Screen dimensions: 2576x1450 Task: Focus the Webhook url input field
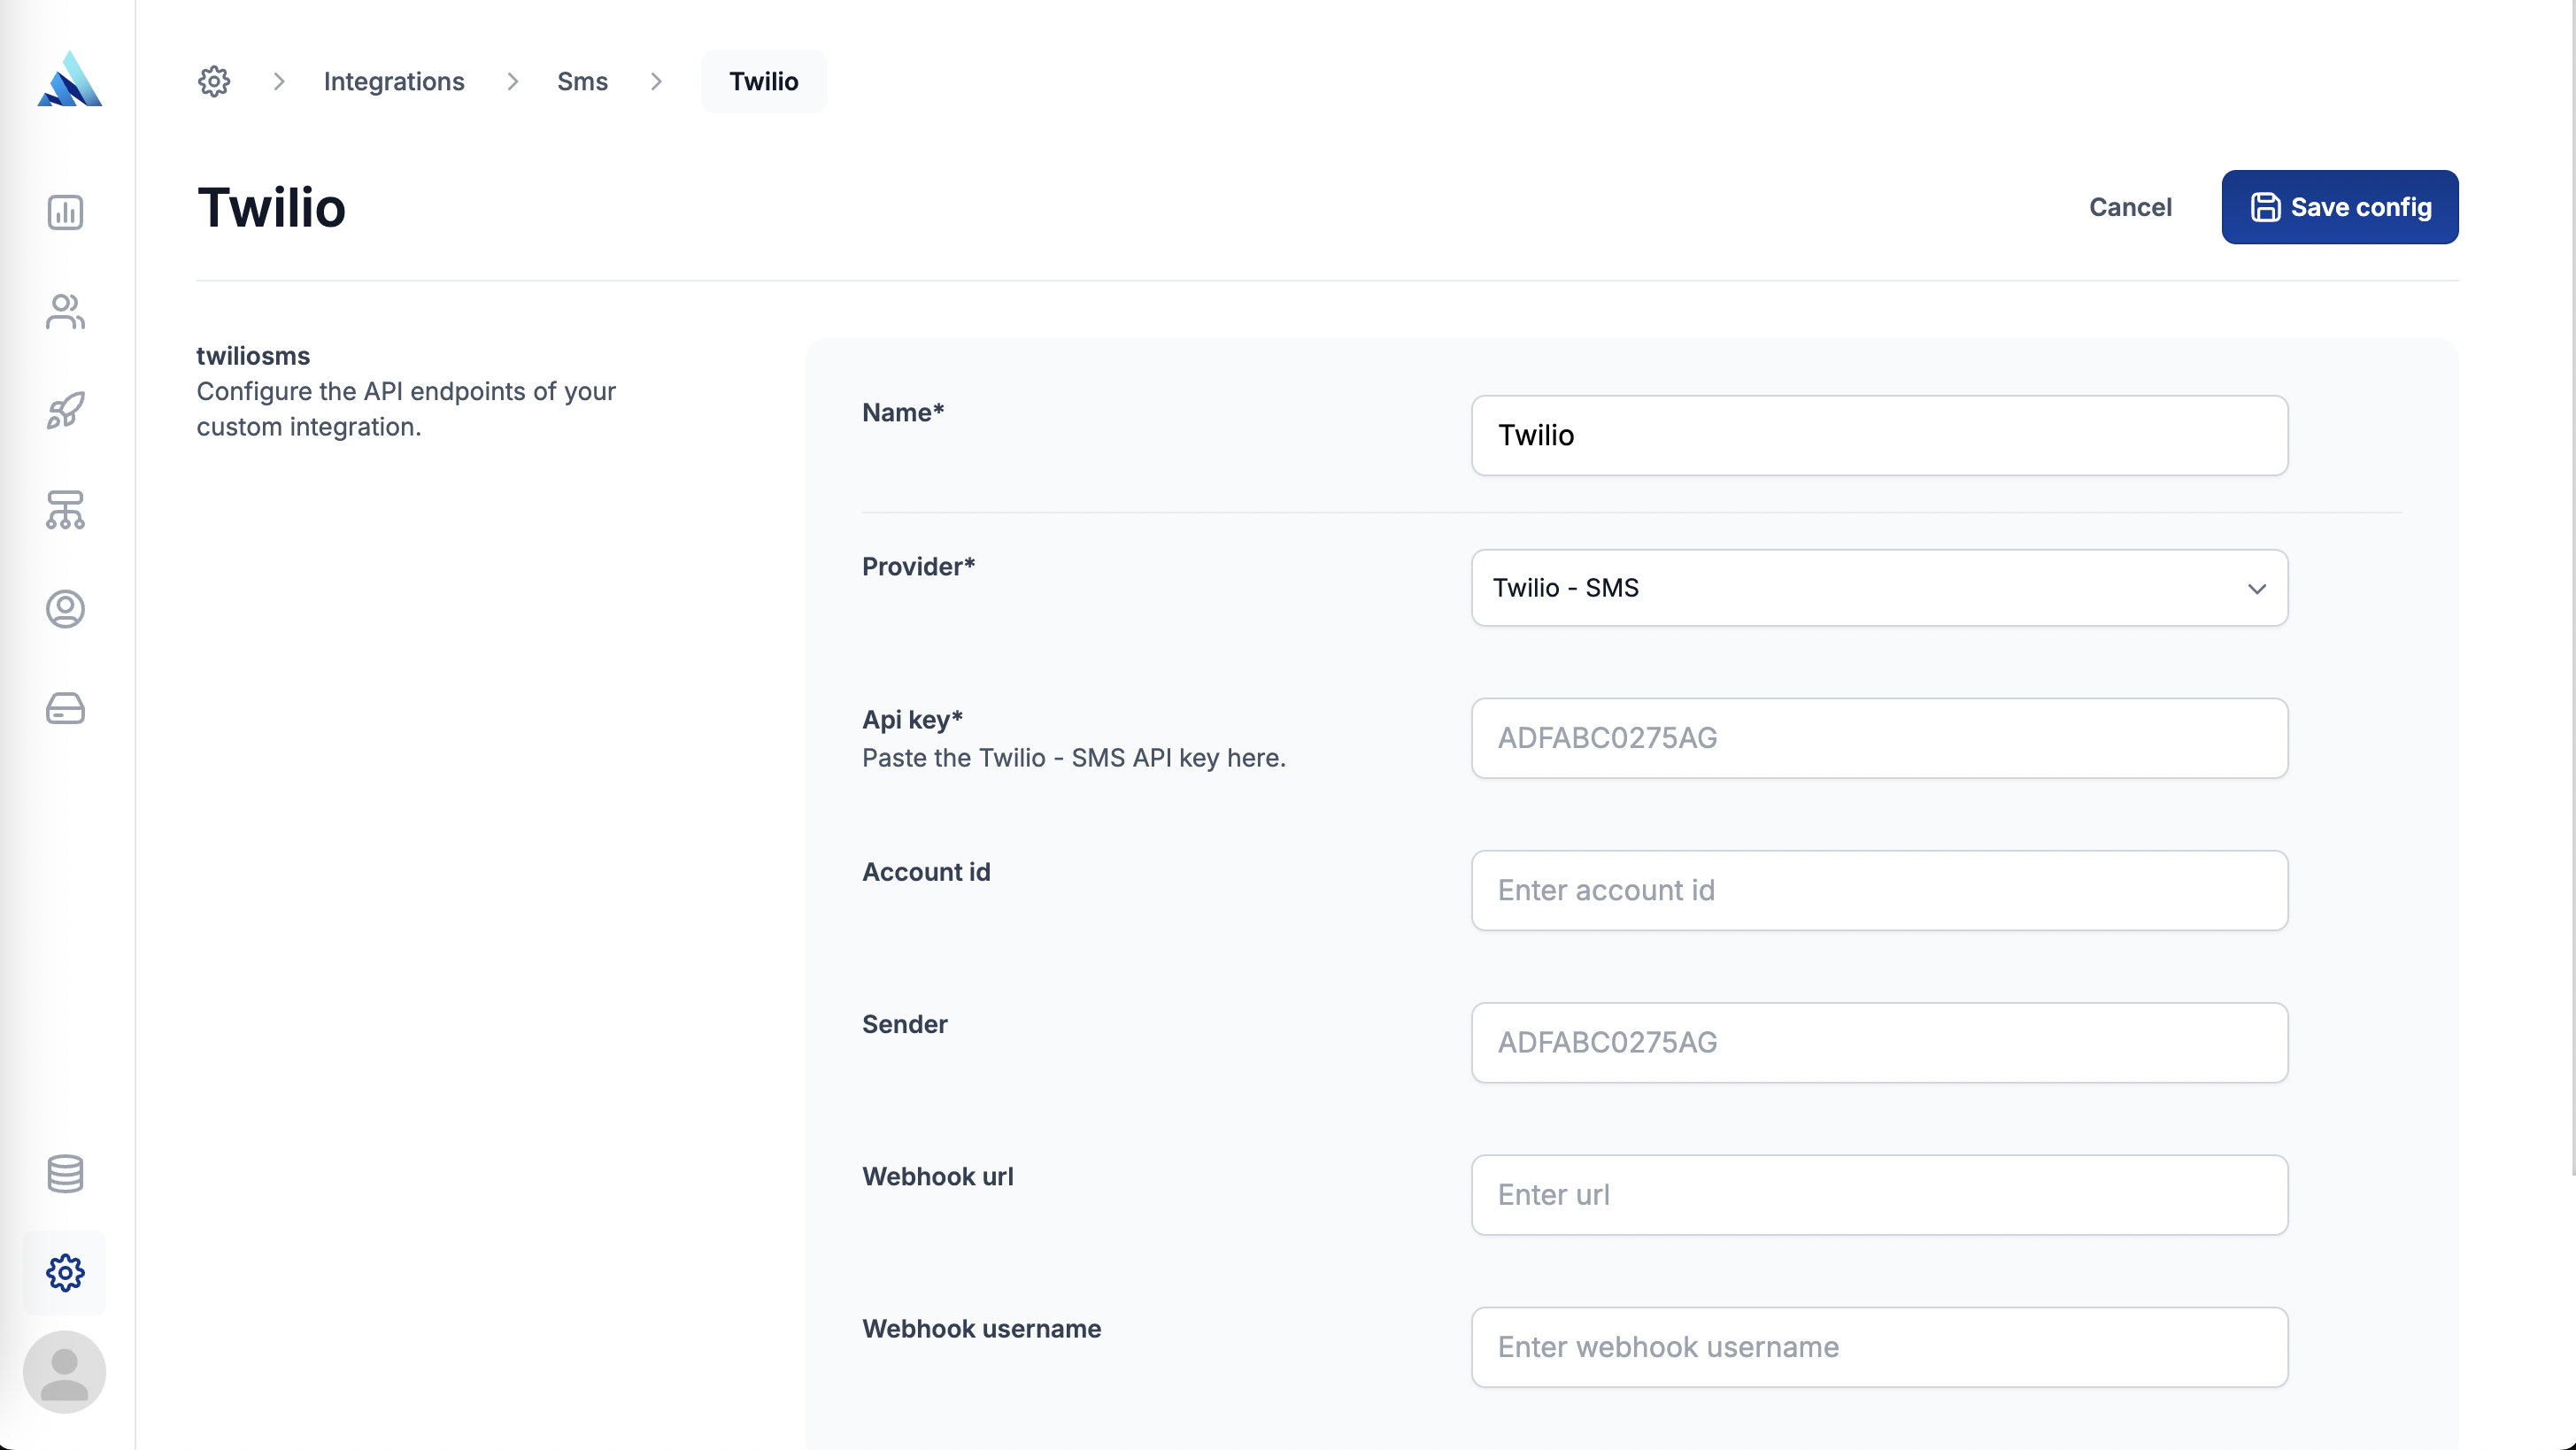click(1879, 1195)
